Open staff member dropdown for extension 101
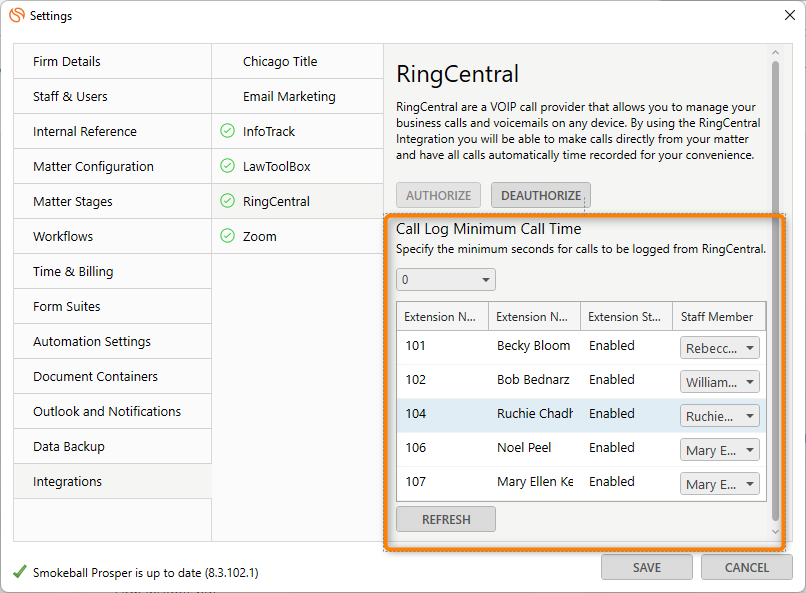This screenshot has width=806, height=593. (x=720, y=348)
